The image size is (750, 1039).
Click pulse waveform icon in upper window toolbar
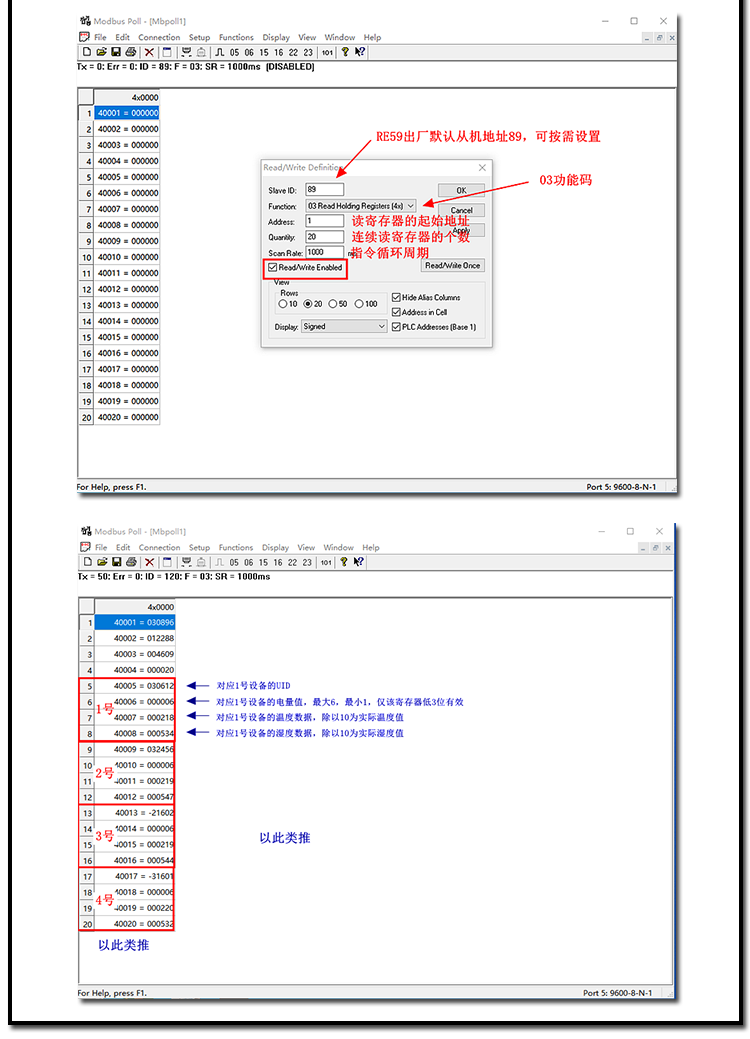pyautogui.click(x=219, y=52)
